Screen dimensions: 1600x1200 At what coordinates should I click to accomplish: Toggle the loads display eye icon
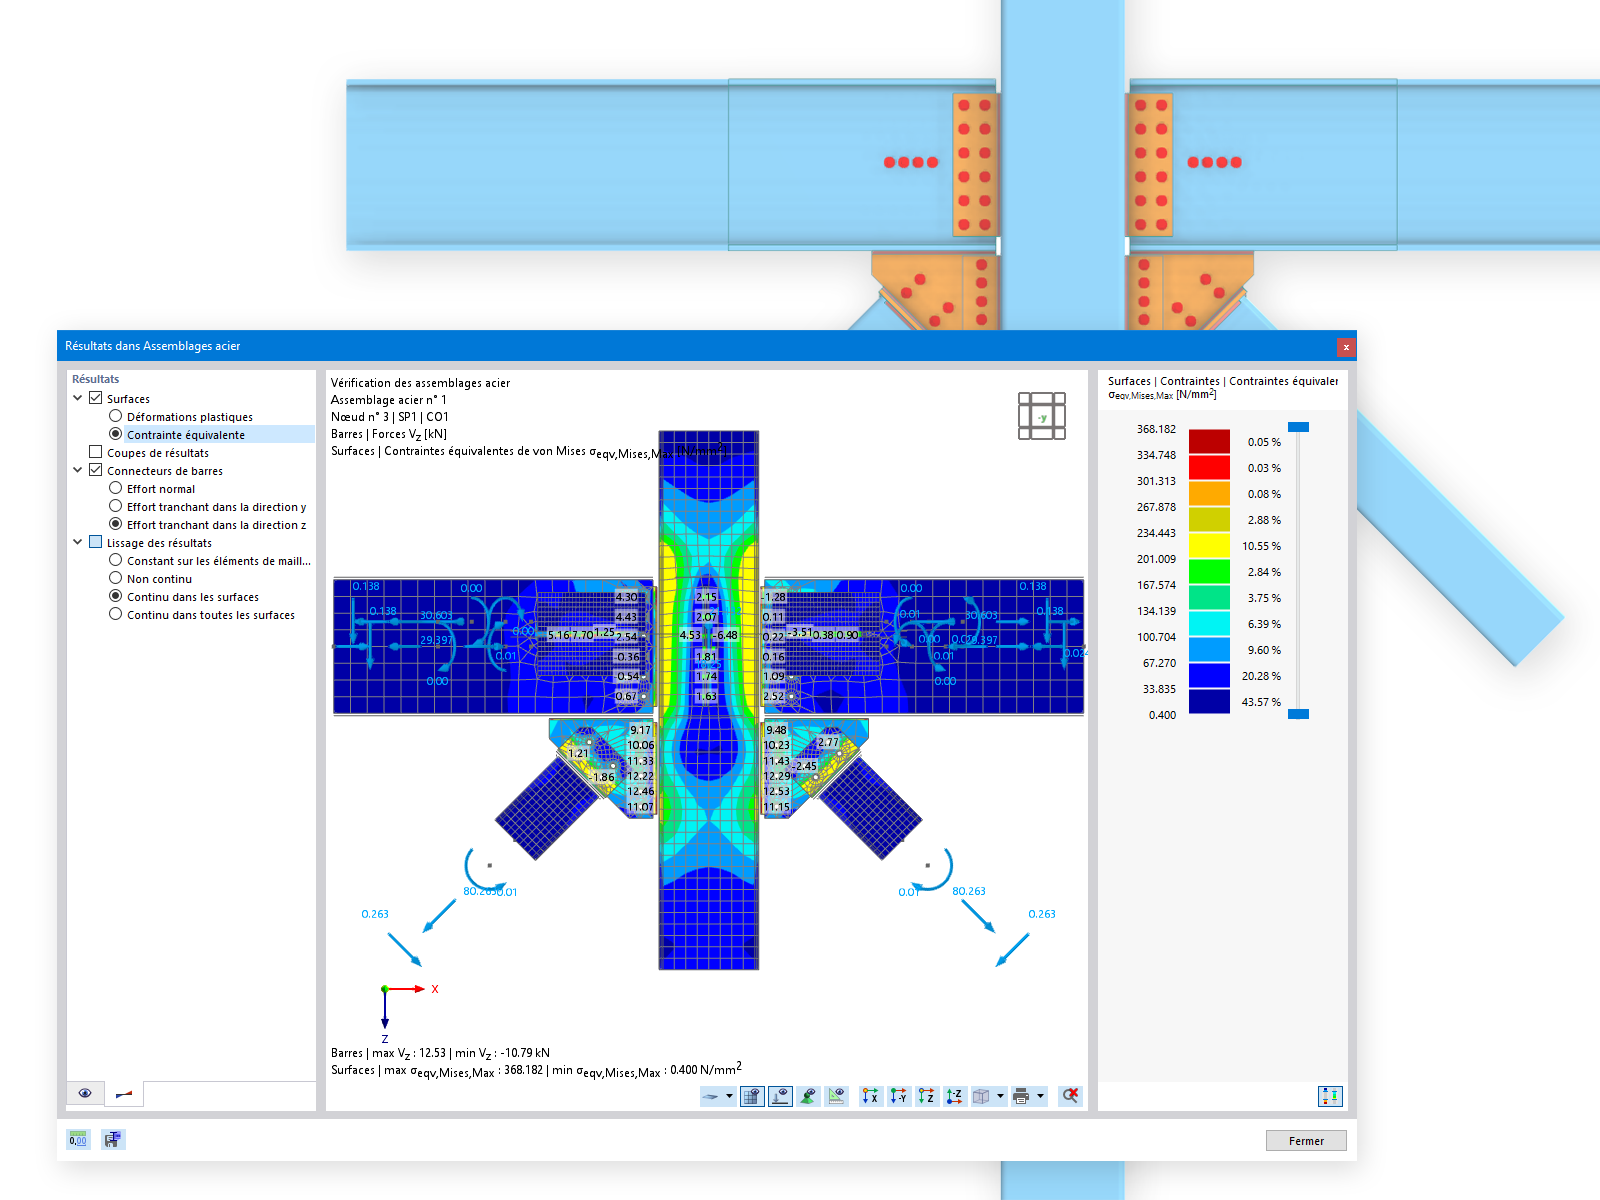tap(780, 1096)
